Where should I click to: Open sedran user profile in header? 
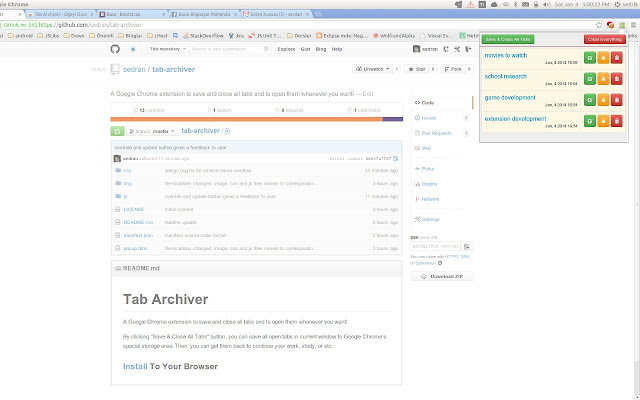[x=425, y=49]
